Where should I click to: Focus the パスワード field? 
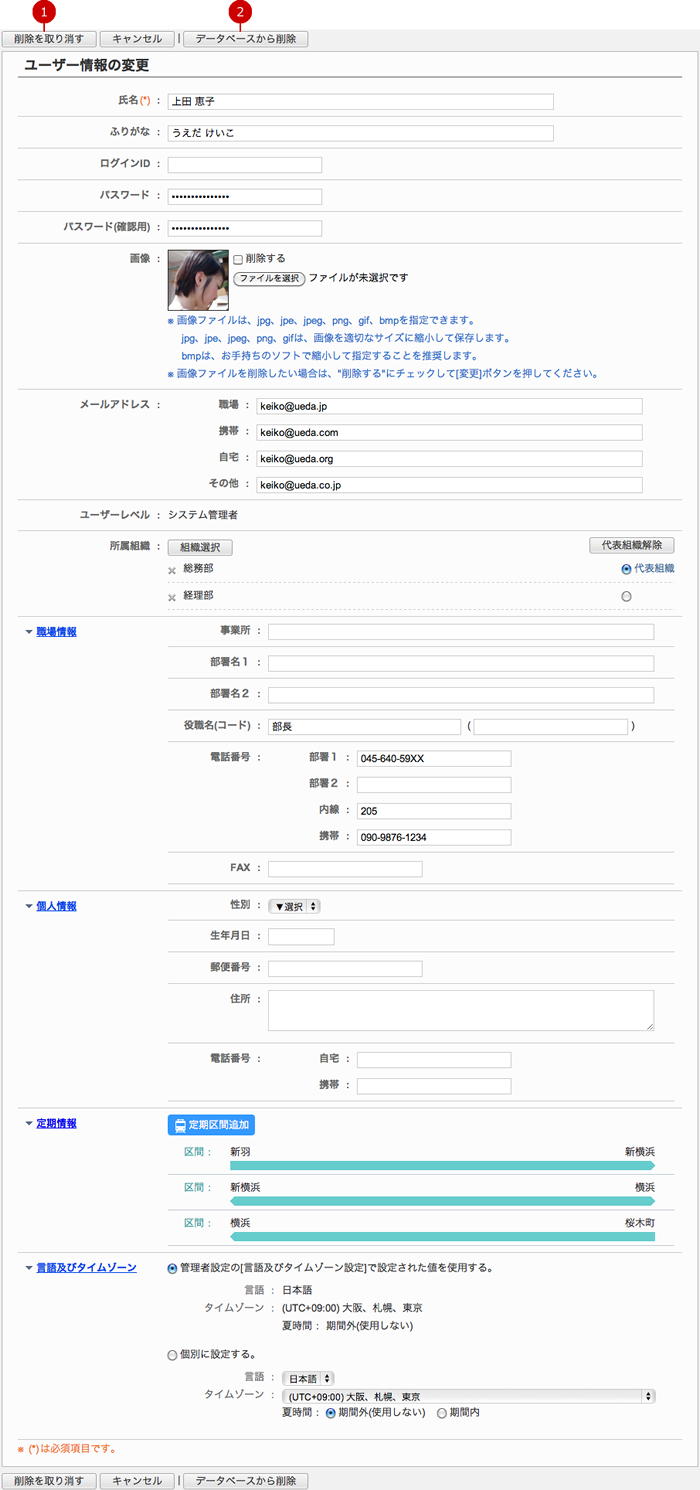[x=245, y=196]
